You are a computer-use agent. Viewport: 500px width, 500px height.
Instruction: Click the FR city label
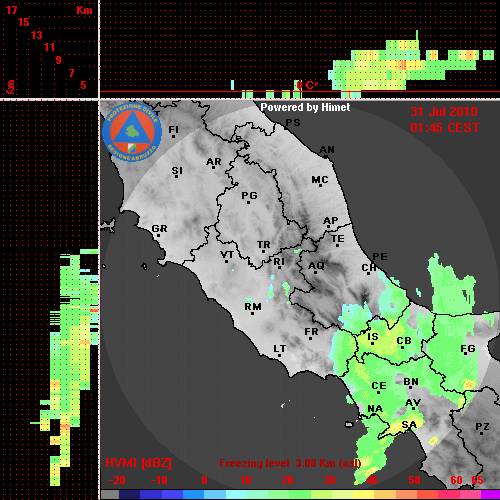click(x=311, y=333)
